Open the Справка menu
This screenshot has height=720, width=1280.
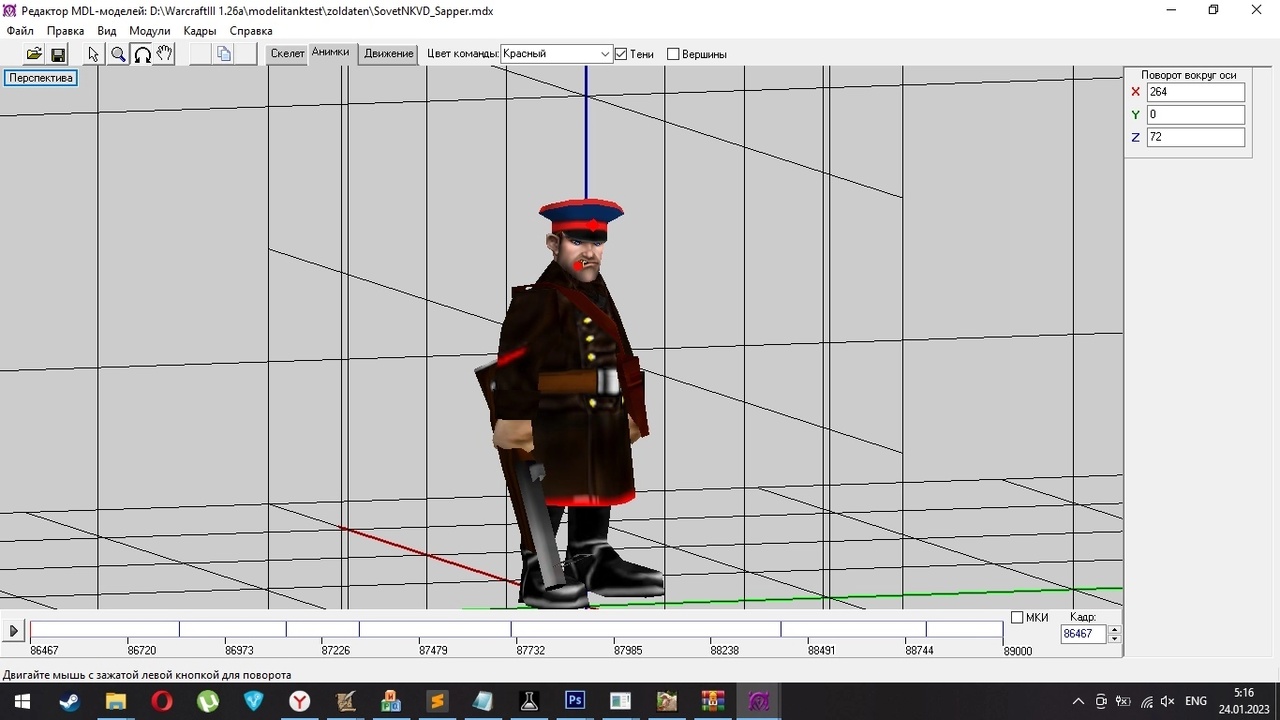click(251, 31)
